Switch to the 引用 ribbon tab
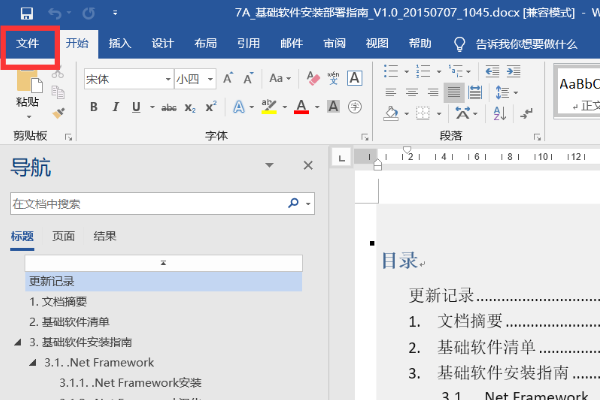600x400 pixels. click(x=248, y=43)
